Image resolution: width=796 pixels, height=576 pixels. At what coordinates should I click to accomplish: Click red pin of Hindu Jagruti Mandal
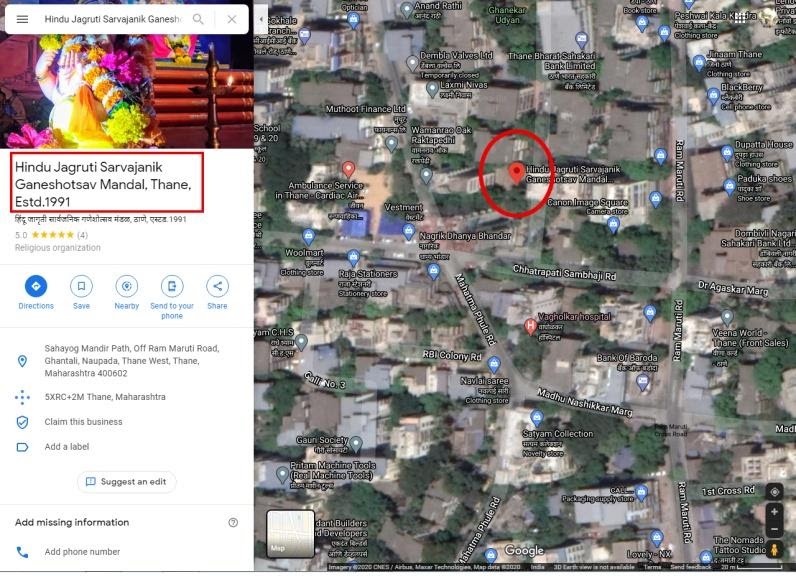(x=516, y=173)
